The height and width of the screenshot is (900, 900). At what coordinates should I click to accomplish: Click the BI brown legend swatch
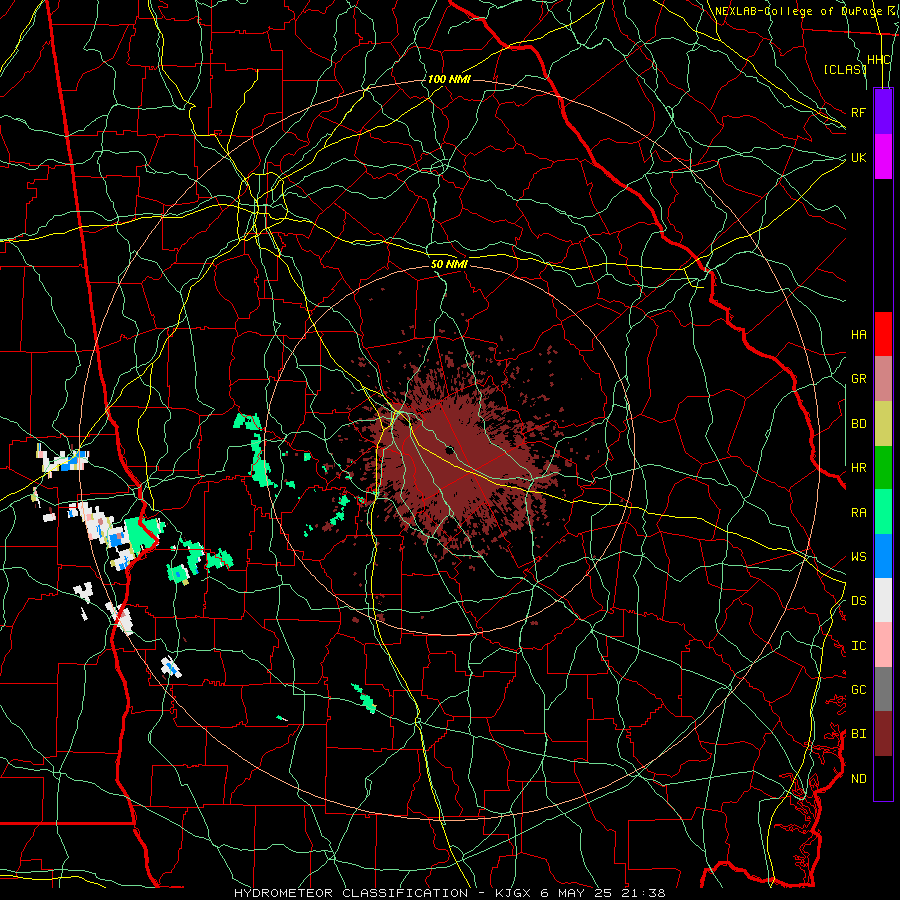pos(883,734)
